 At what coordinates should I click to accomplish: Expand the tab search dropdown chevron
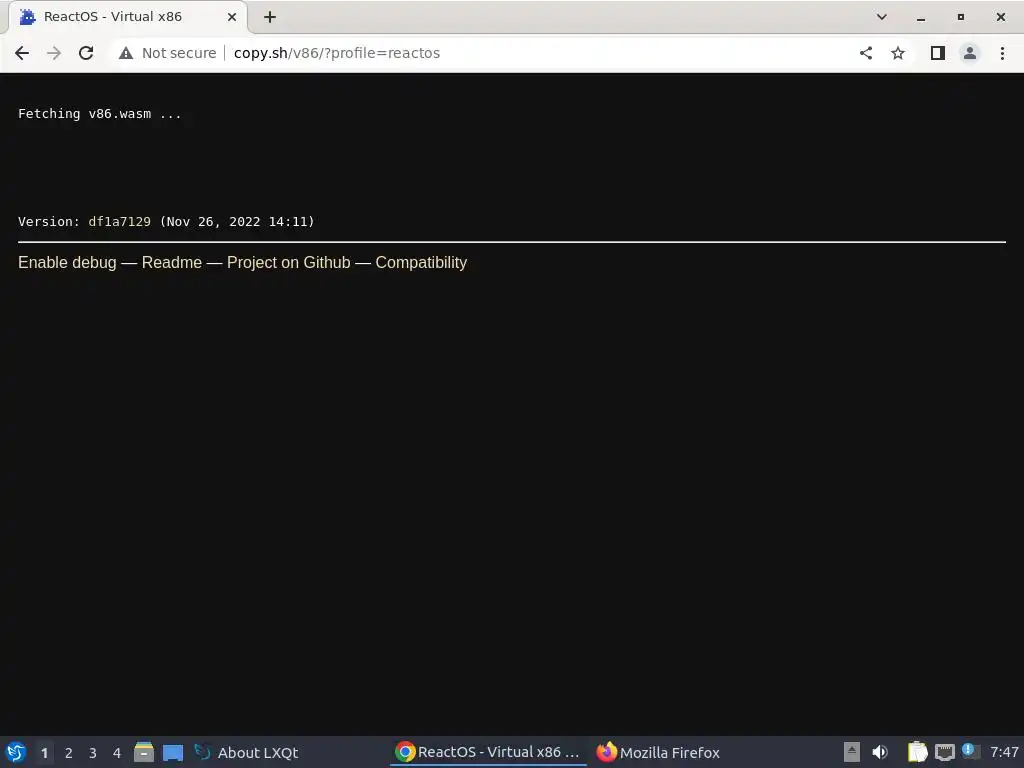click(x=882, y=17)
